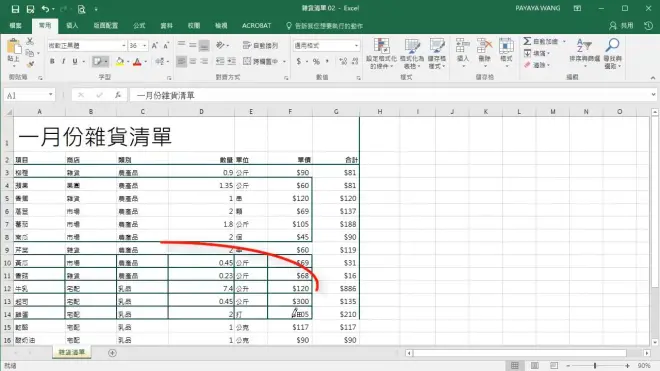Switch to ACROBAT tab

tap(256, 26)
